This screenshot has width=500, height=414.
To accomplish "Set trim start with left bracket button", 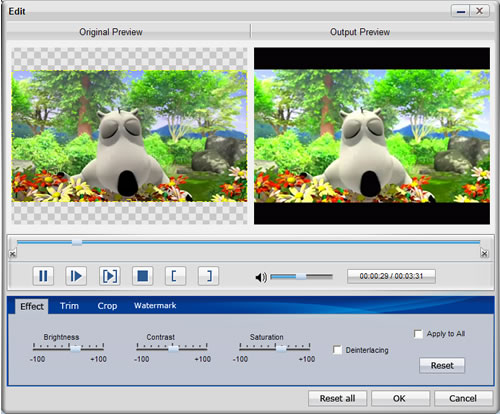I will (175, 276).
